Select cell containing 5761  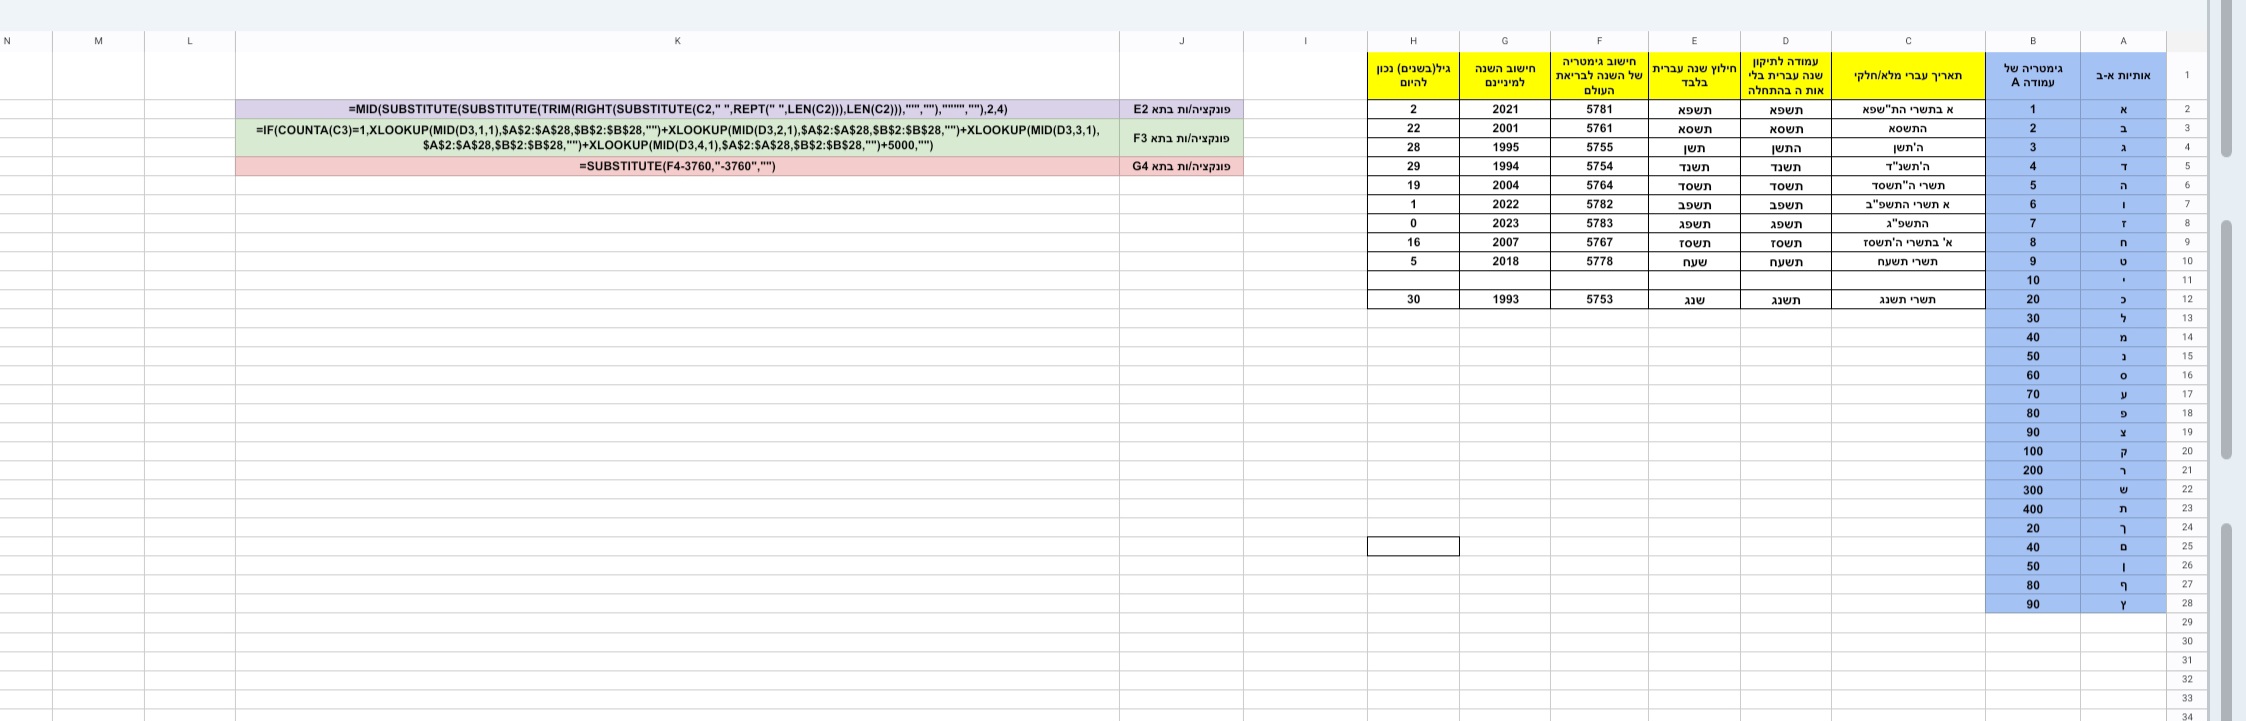point(1600,128)
